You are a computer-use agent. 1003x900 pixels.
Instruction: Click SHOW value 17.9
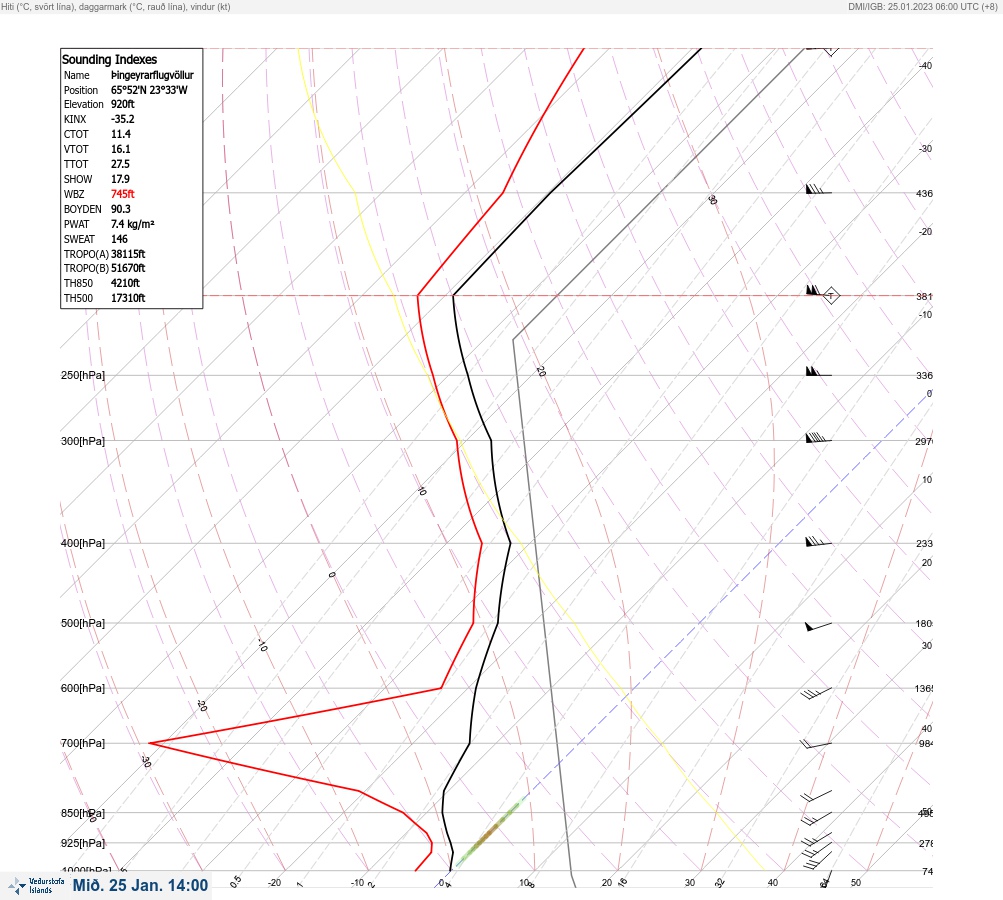[120, 179]
